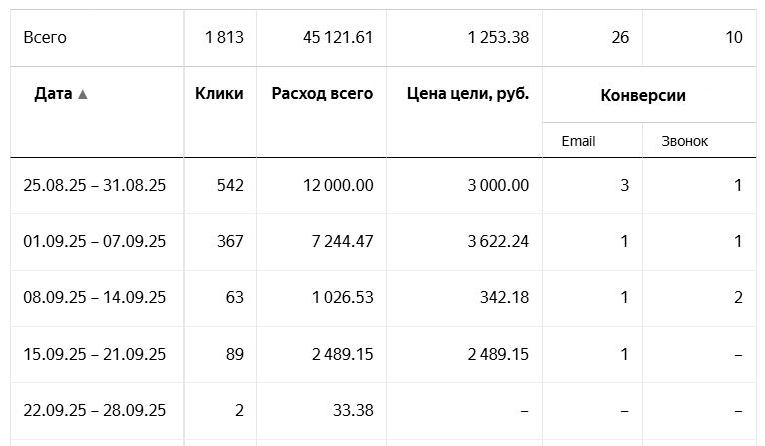Click total clicks value 1 813
The width and height of the screenshot is (765, 446).
[x=224, y=38]
